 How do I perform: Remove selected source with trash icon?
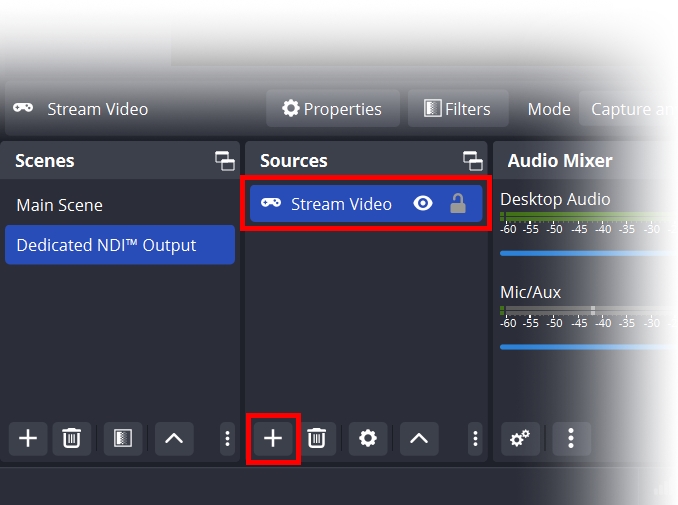tap(316, 438)
